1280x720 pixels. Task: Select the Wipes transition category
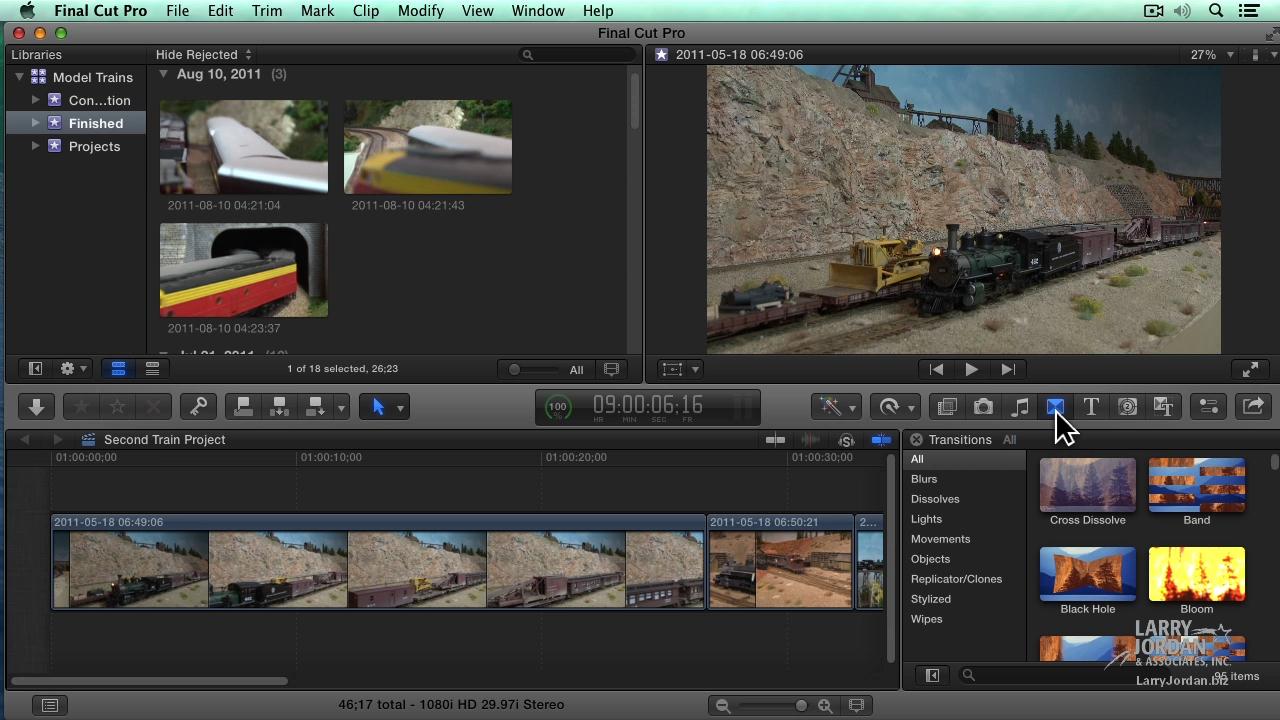(x=965, y=619)
